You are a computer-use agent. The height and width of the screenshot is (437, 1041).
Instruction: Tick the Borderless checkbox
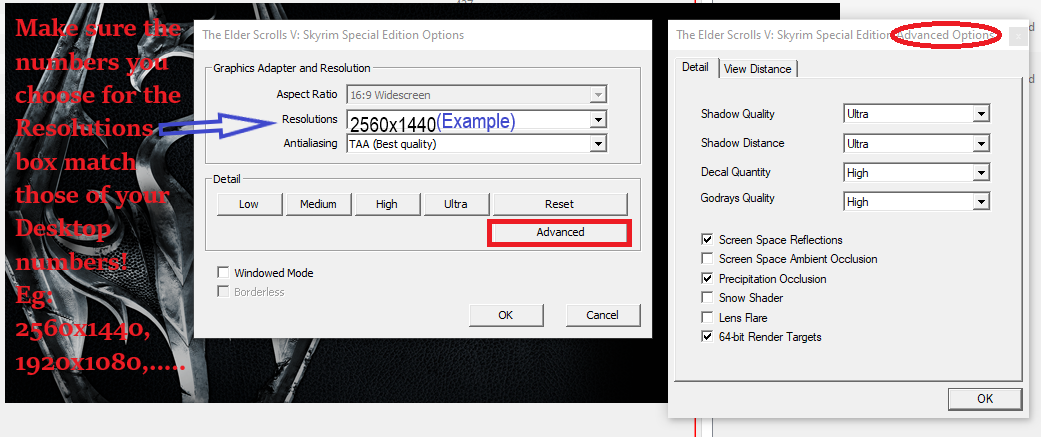click(x=223, y=292)
